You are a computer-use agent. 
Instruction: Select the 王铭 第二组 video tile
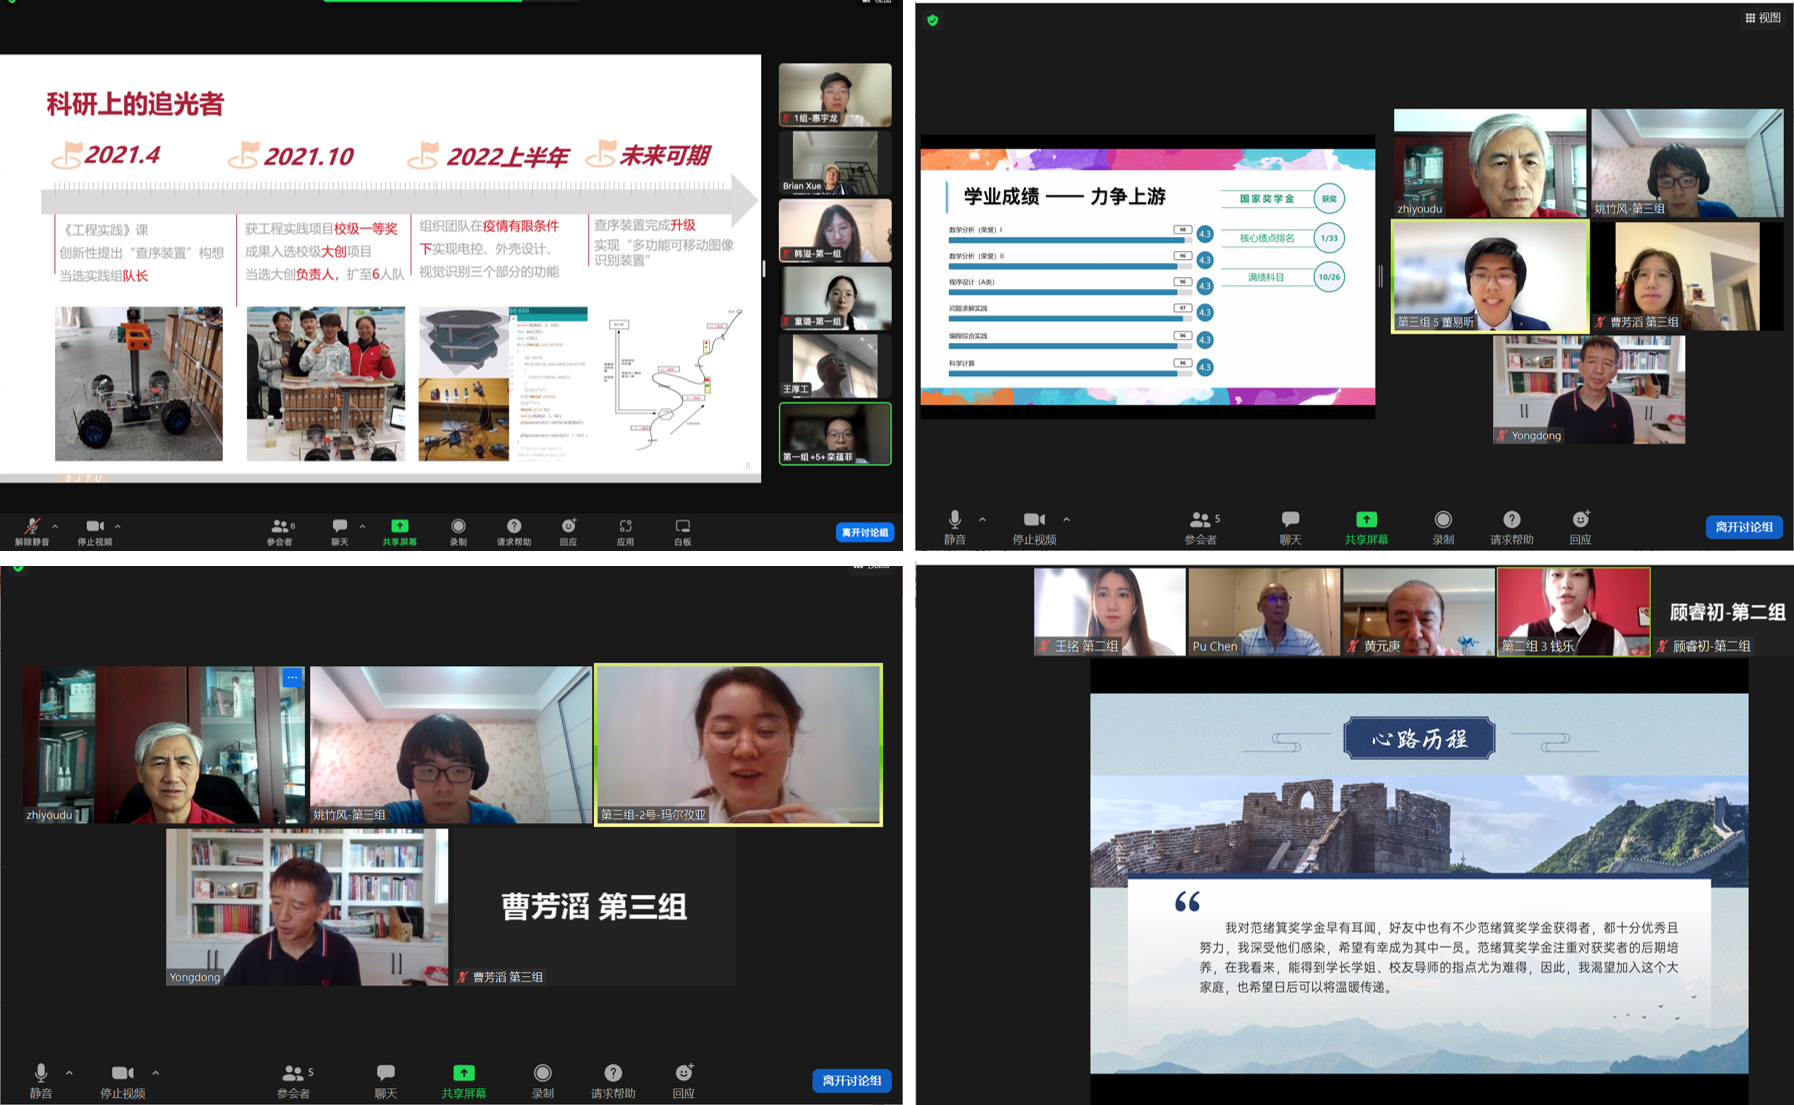(x=1110, y=612)
